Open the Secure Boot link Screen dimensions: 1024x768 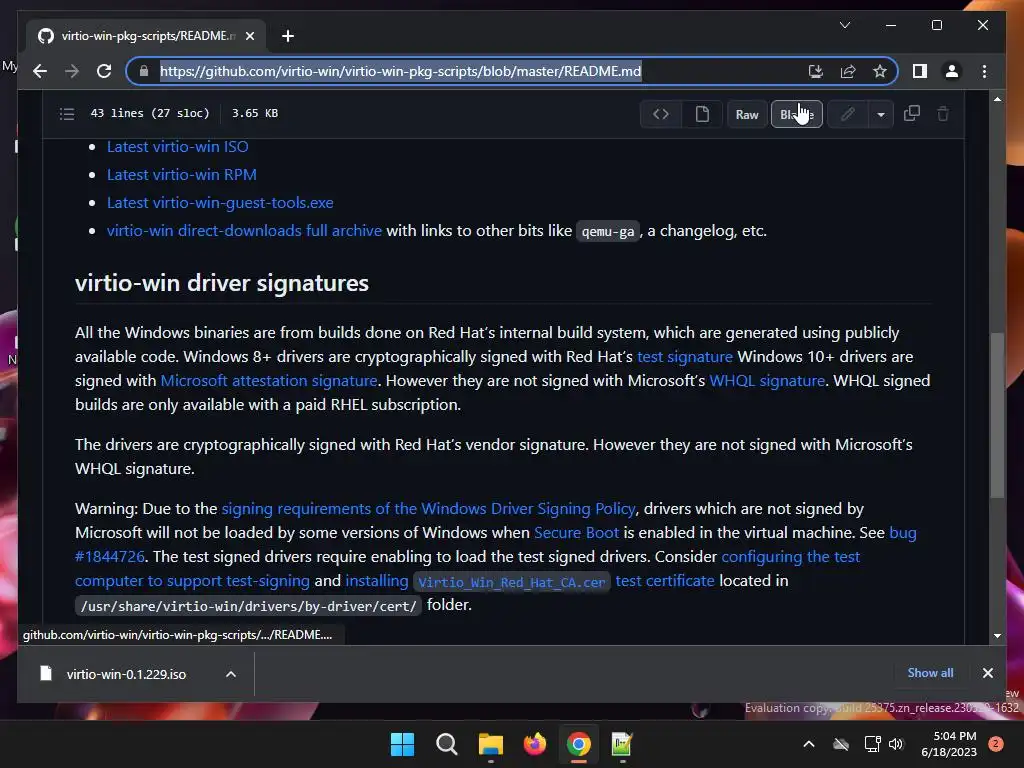point(576,533)
